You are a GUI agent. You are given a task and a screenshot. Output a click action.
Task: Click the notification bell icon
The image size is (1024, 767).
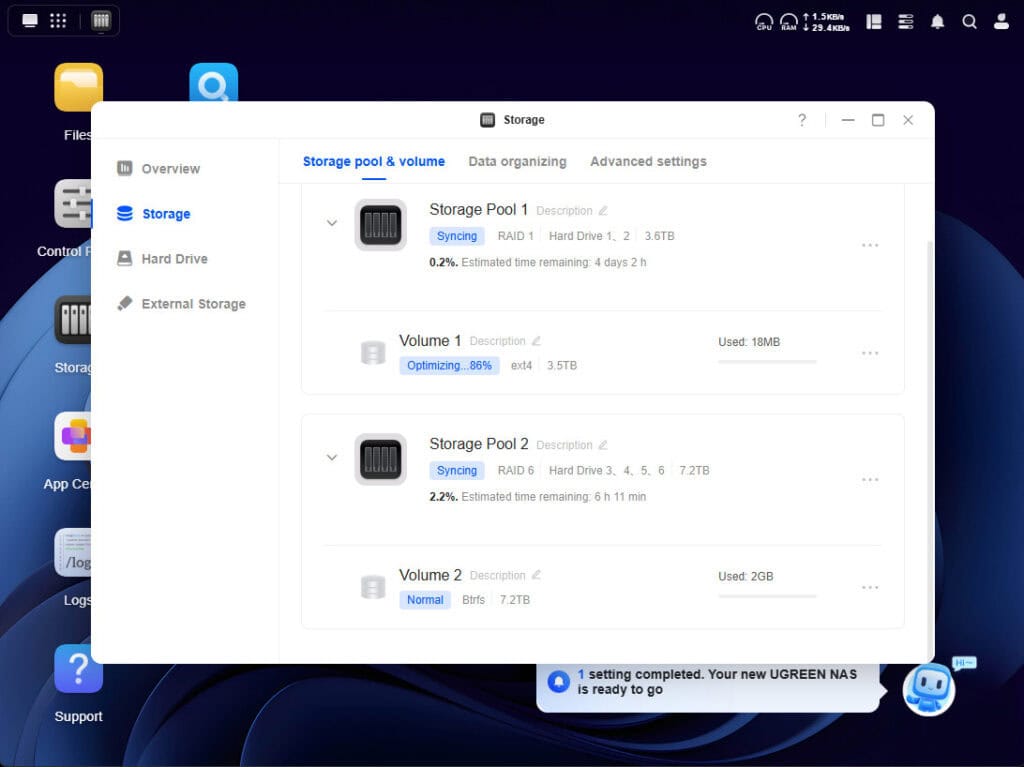(937, 21)
